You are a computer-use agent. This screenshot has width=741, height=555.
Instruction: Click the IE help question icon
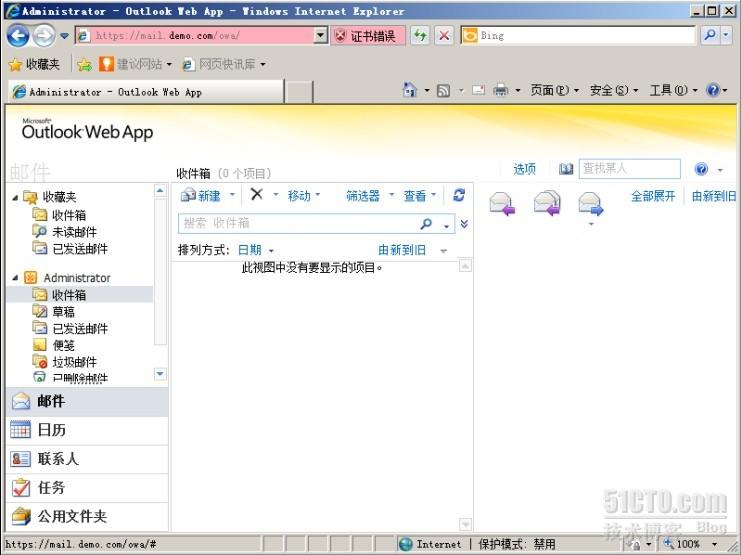click(713, 89)
